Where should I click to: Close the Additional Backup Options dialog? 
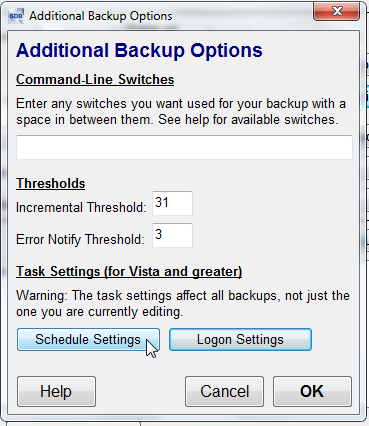click(336, 12)
